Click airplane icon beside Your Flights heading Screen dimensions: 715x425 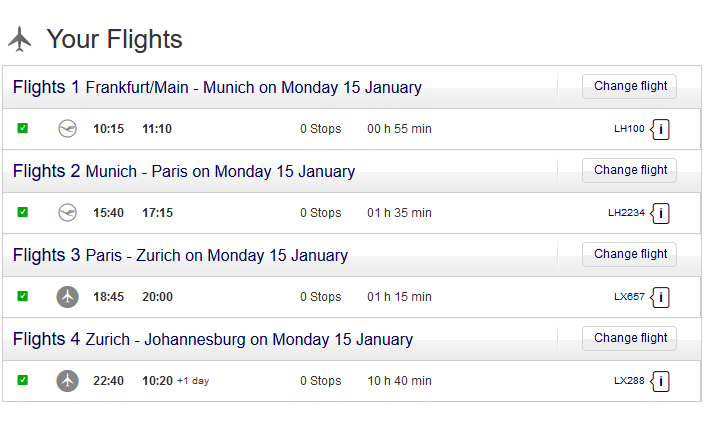pos(20,40)
